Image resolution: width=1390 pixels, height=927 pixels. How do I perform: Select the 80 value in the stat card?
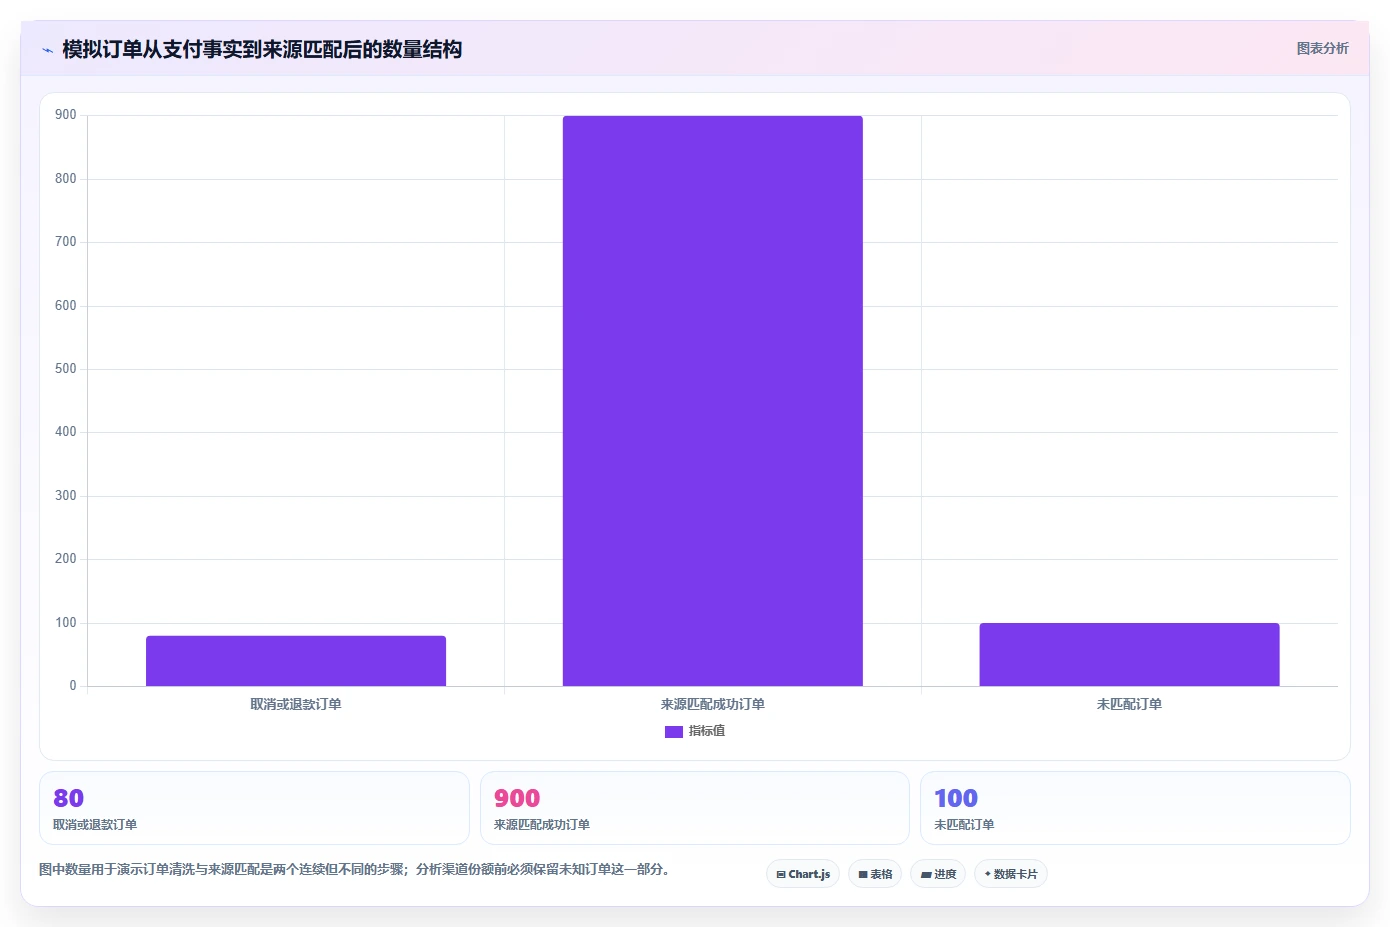[68, 798]
